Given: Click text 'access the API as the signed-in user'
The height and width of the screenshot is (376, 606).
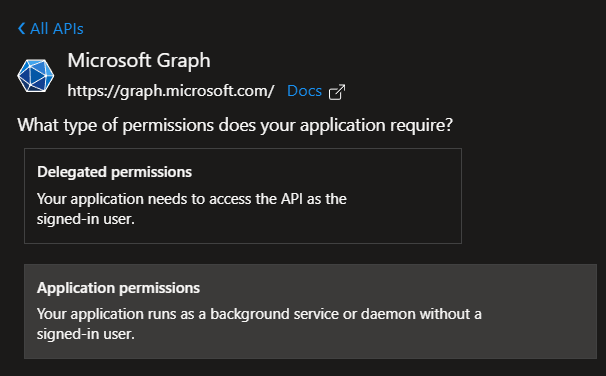Looking at the screenshot, I should (x=192, y=209).
